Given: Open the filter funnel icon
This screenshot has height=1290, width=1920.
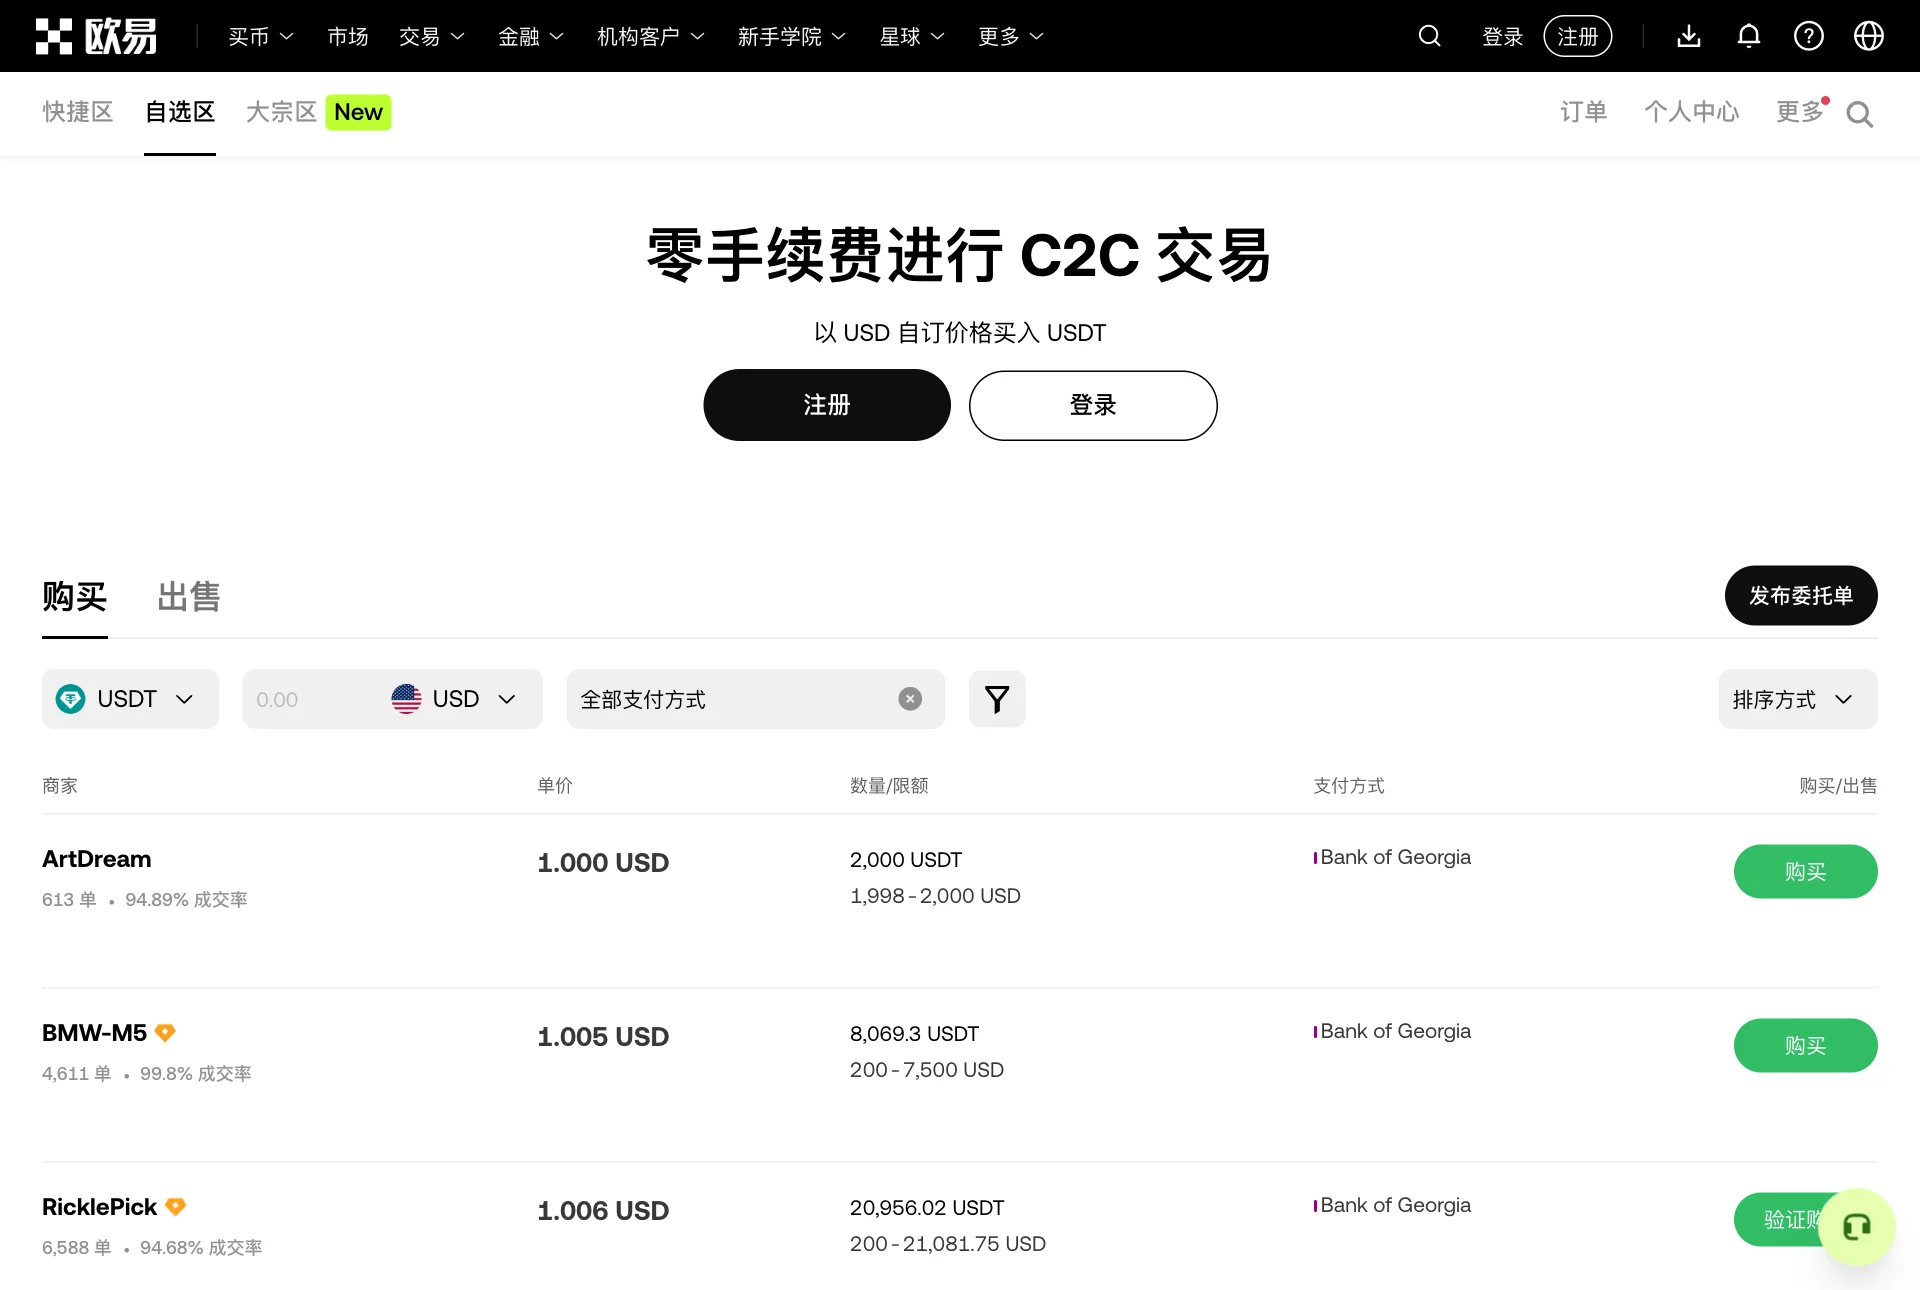Looking at the screenshot, I should pyautogui.click(x=997, y=699).
